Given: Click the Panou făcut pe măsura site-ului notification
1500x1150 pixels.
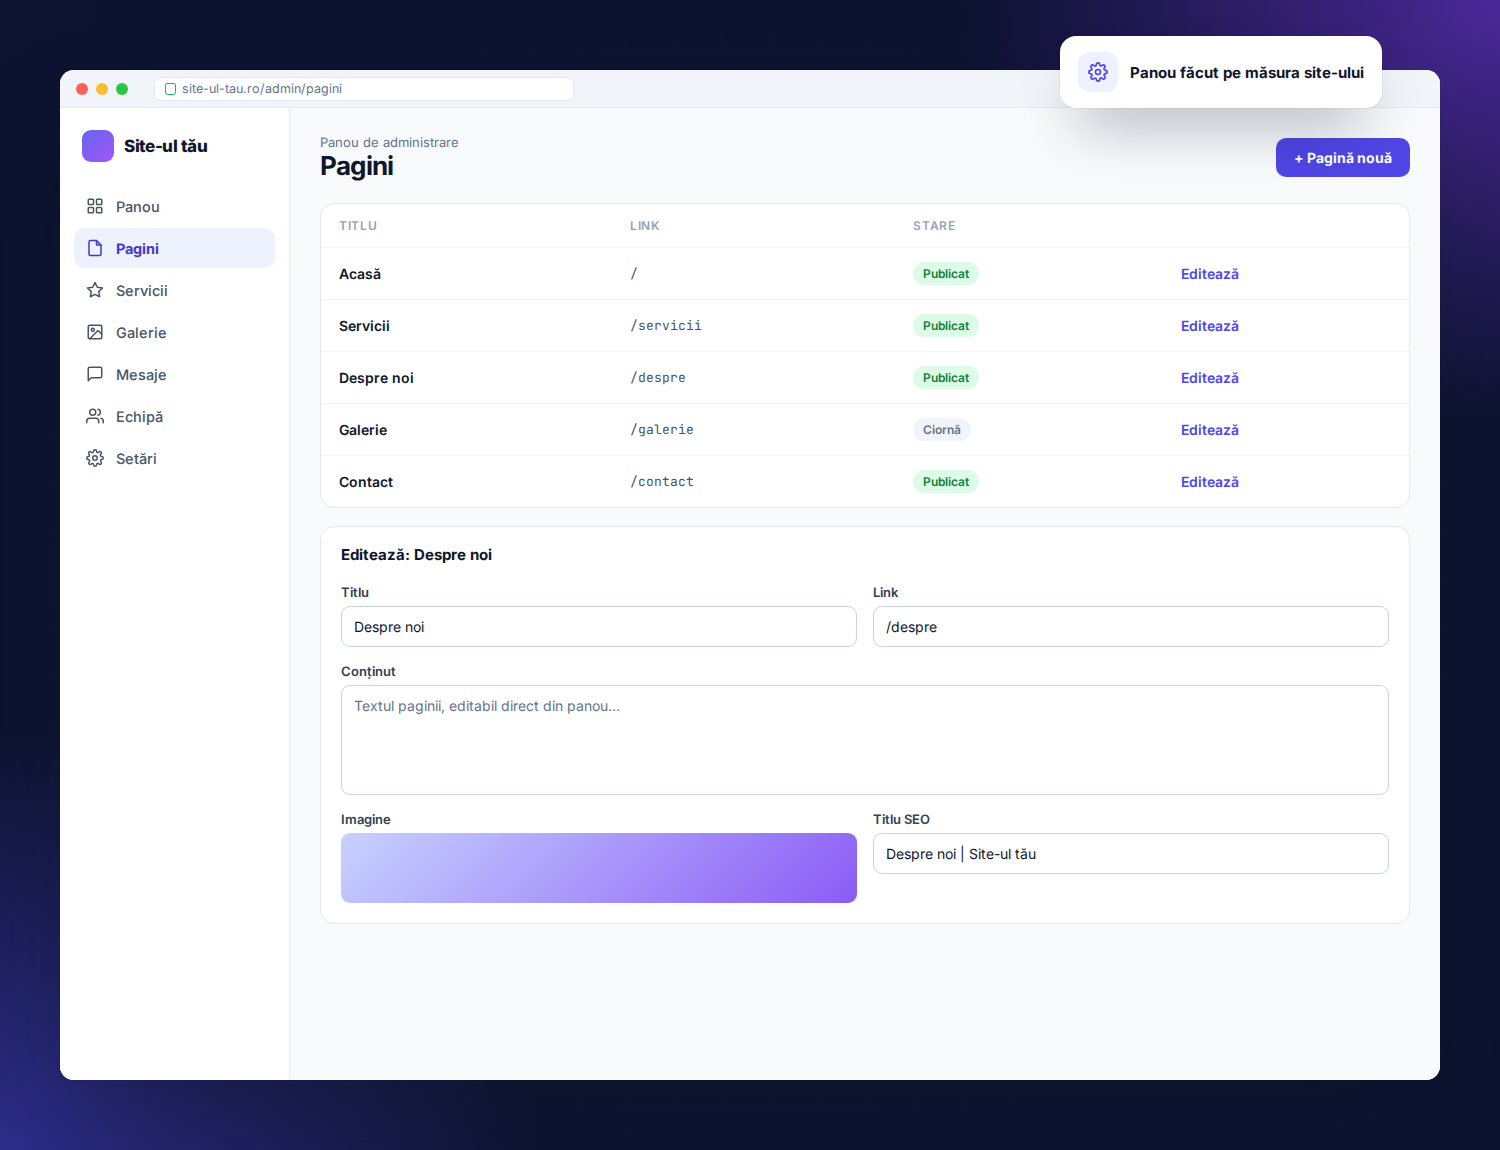Looking at the screenshot, I should 1221,72.
